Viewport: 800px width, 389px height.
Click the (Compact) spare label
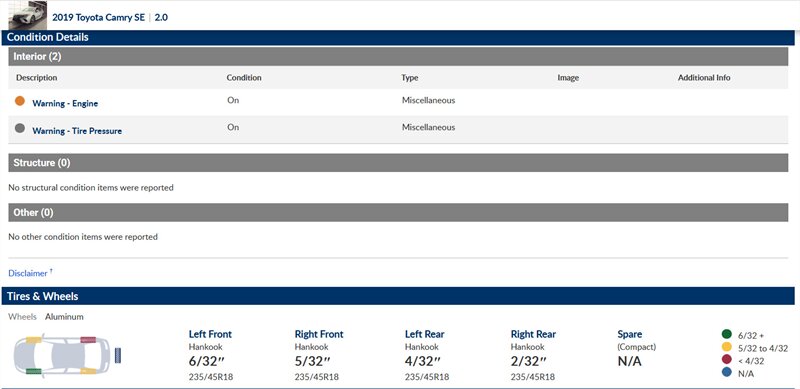click(x=636, y=347)
